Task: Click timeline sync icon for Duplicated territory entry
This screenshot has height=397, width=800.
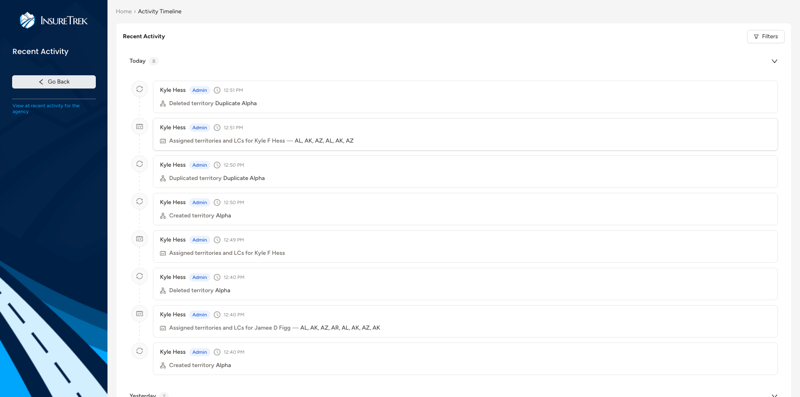Action: pyautogui.click(x=139, y=164)
